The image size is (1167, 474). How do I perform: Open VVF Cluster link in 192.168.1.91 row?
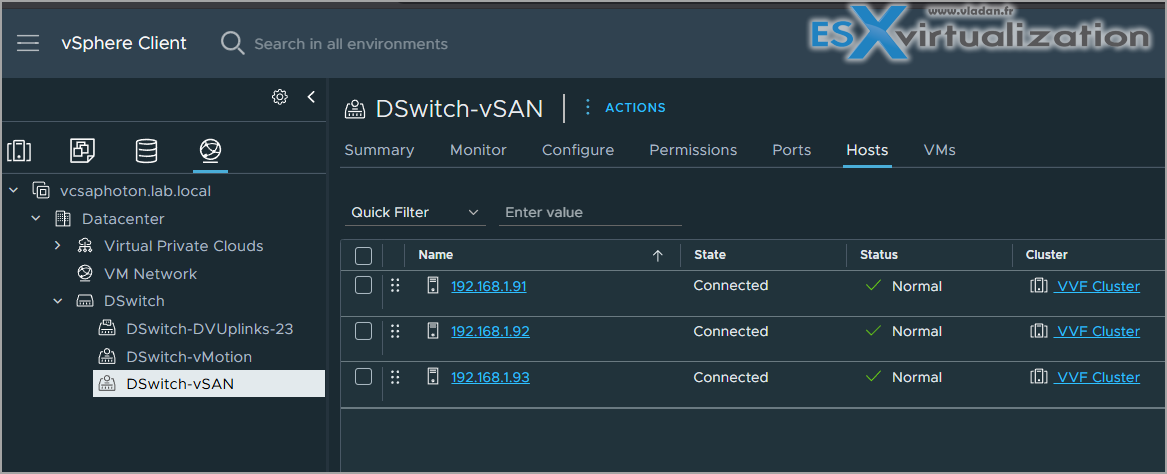click(x=1097, y=286)
